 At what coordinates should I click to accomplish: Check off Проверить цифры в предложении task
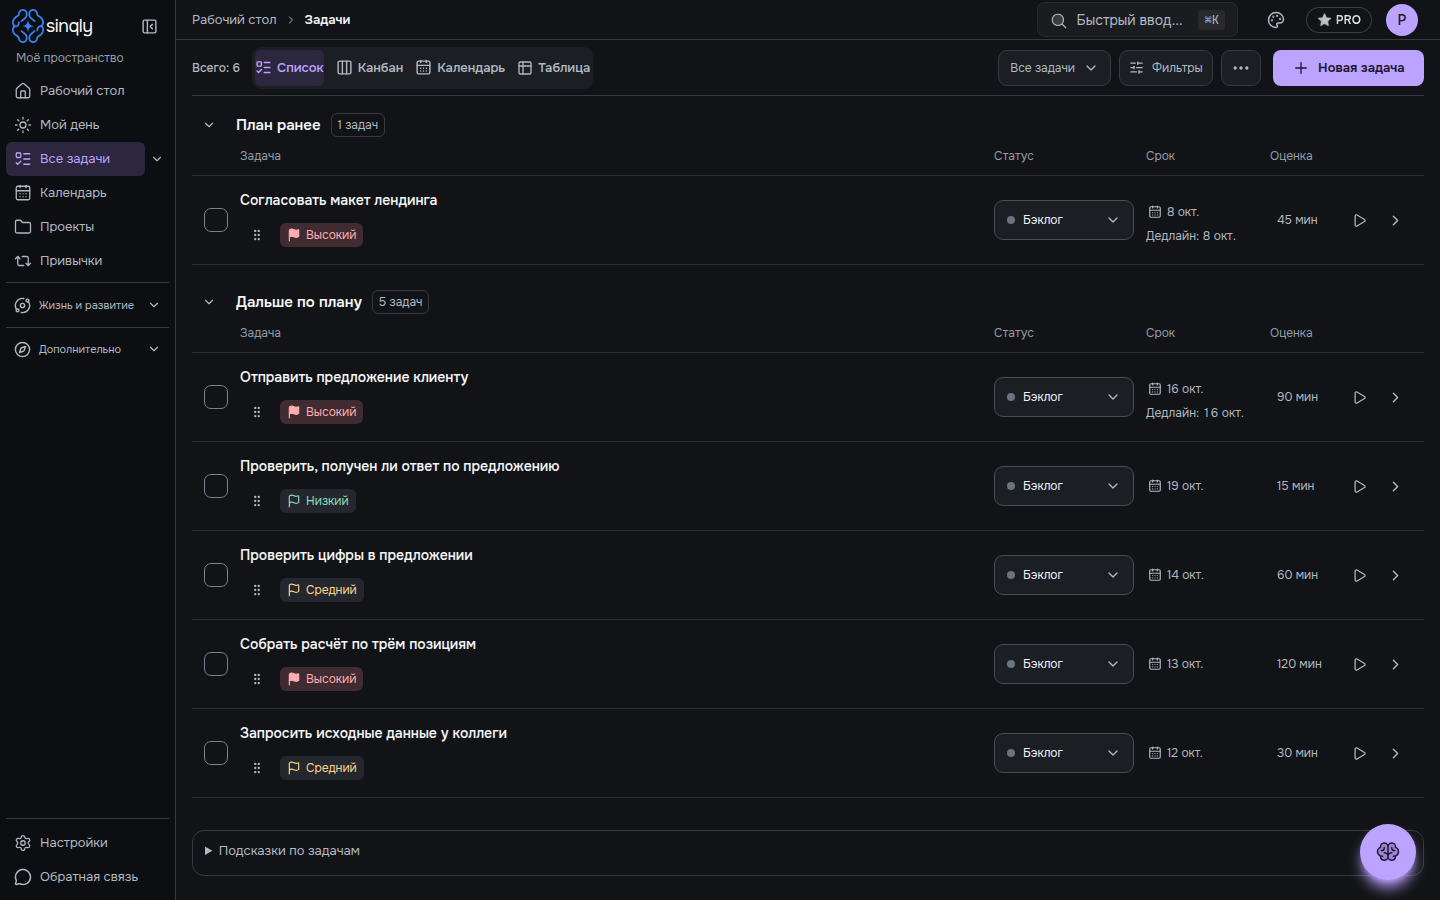tap(216, 575)
